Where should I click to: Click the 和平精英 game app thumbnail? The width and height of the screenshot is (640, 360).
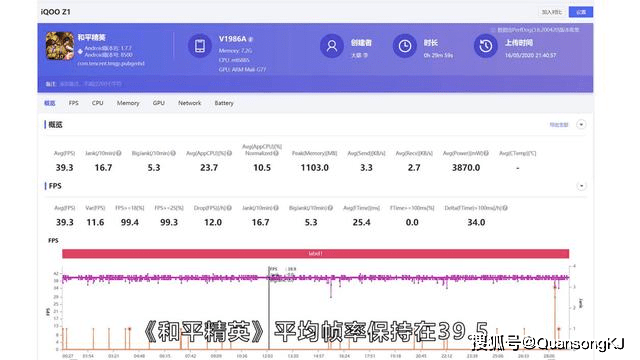pos(60,46)
